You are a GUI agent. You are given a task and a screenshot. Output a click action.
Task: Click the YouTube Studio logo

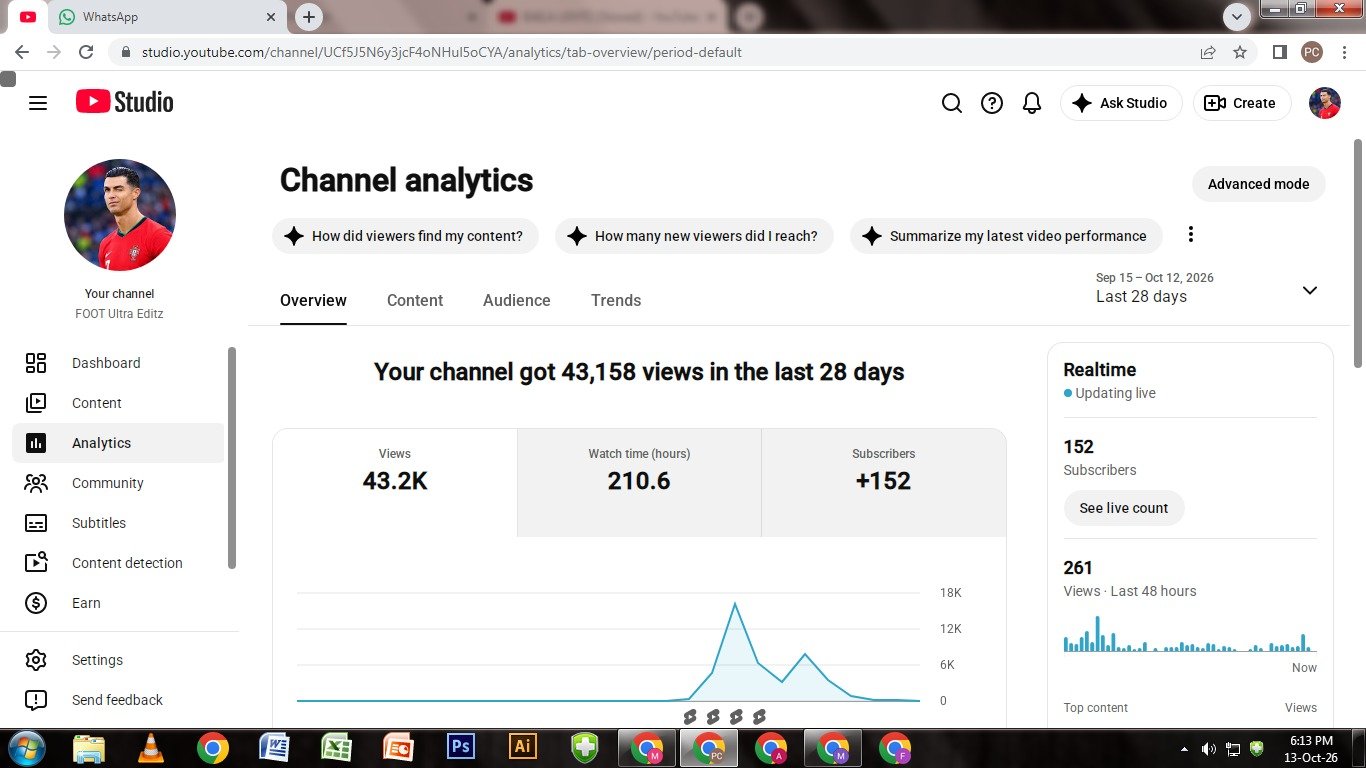point(124,102)
